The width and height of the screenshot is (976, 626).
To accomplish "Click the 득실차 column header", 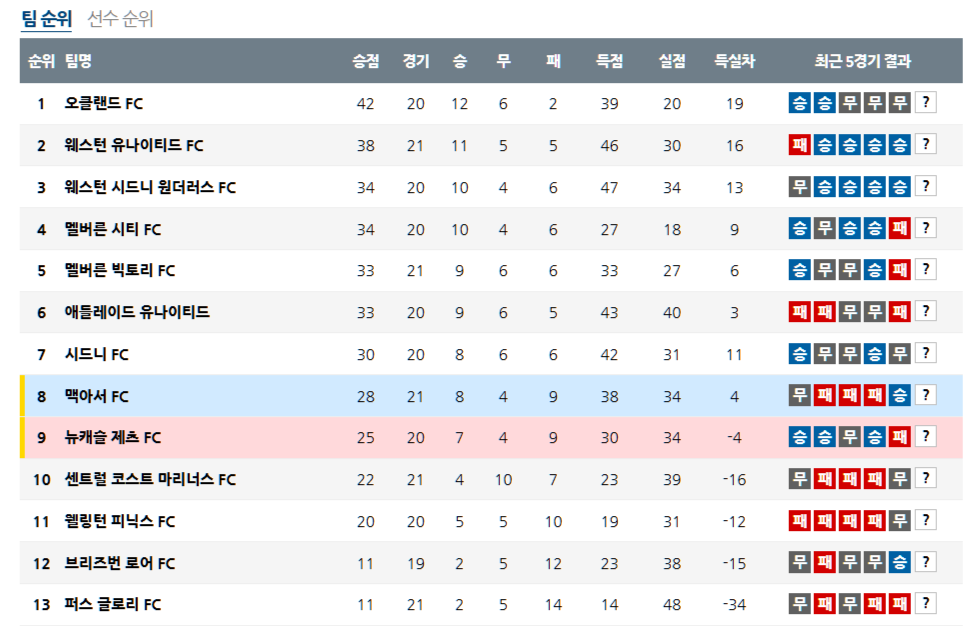I will [734, 61].
